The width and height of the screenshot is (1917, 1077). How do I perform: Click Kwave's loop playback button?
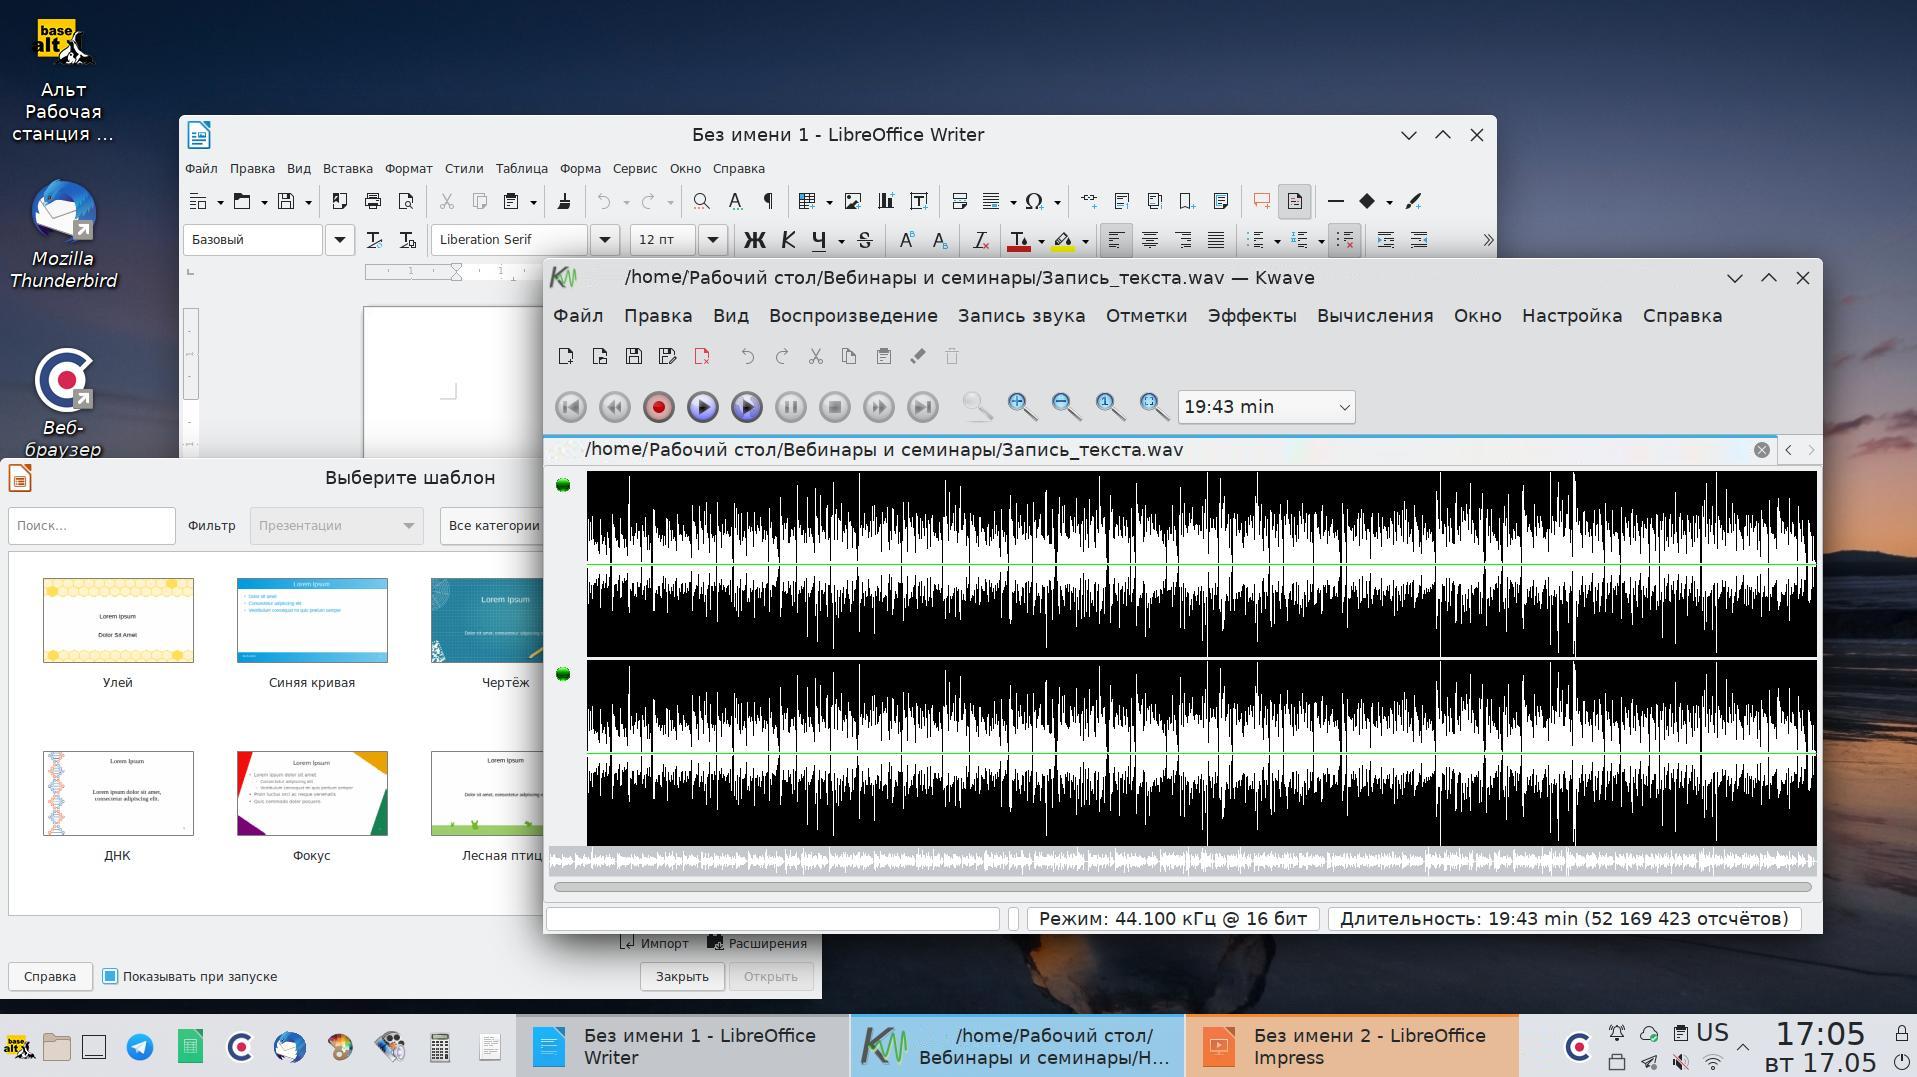tap(746, 407)
